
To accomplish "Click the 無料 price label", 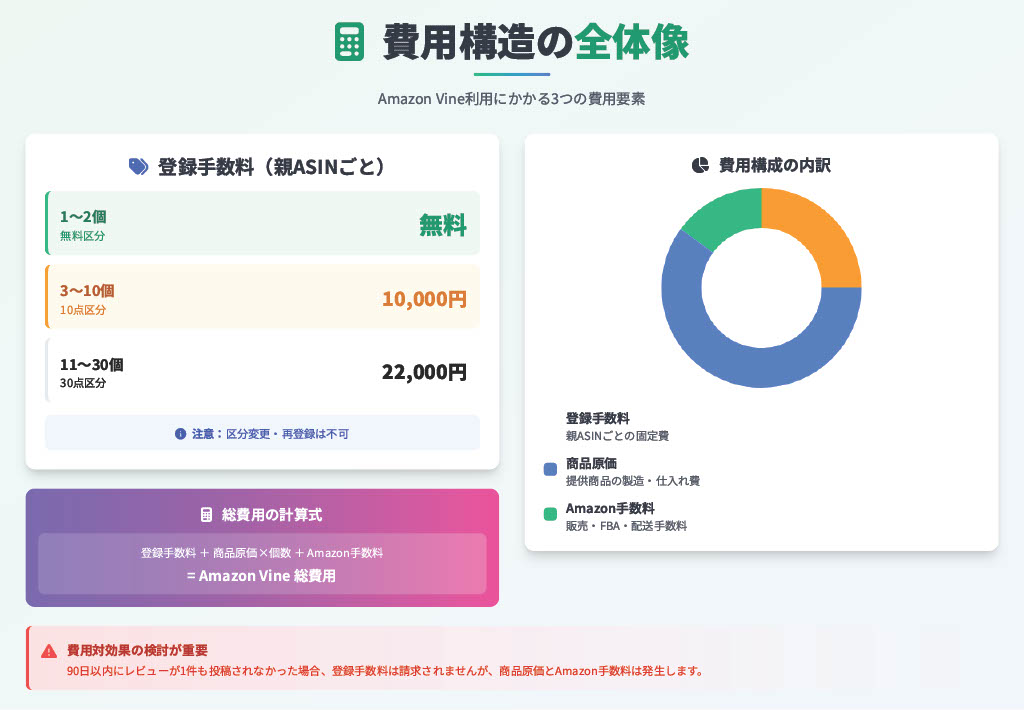I will point(442,225).
